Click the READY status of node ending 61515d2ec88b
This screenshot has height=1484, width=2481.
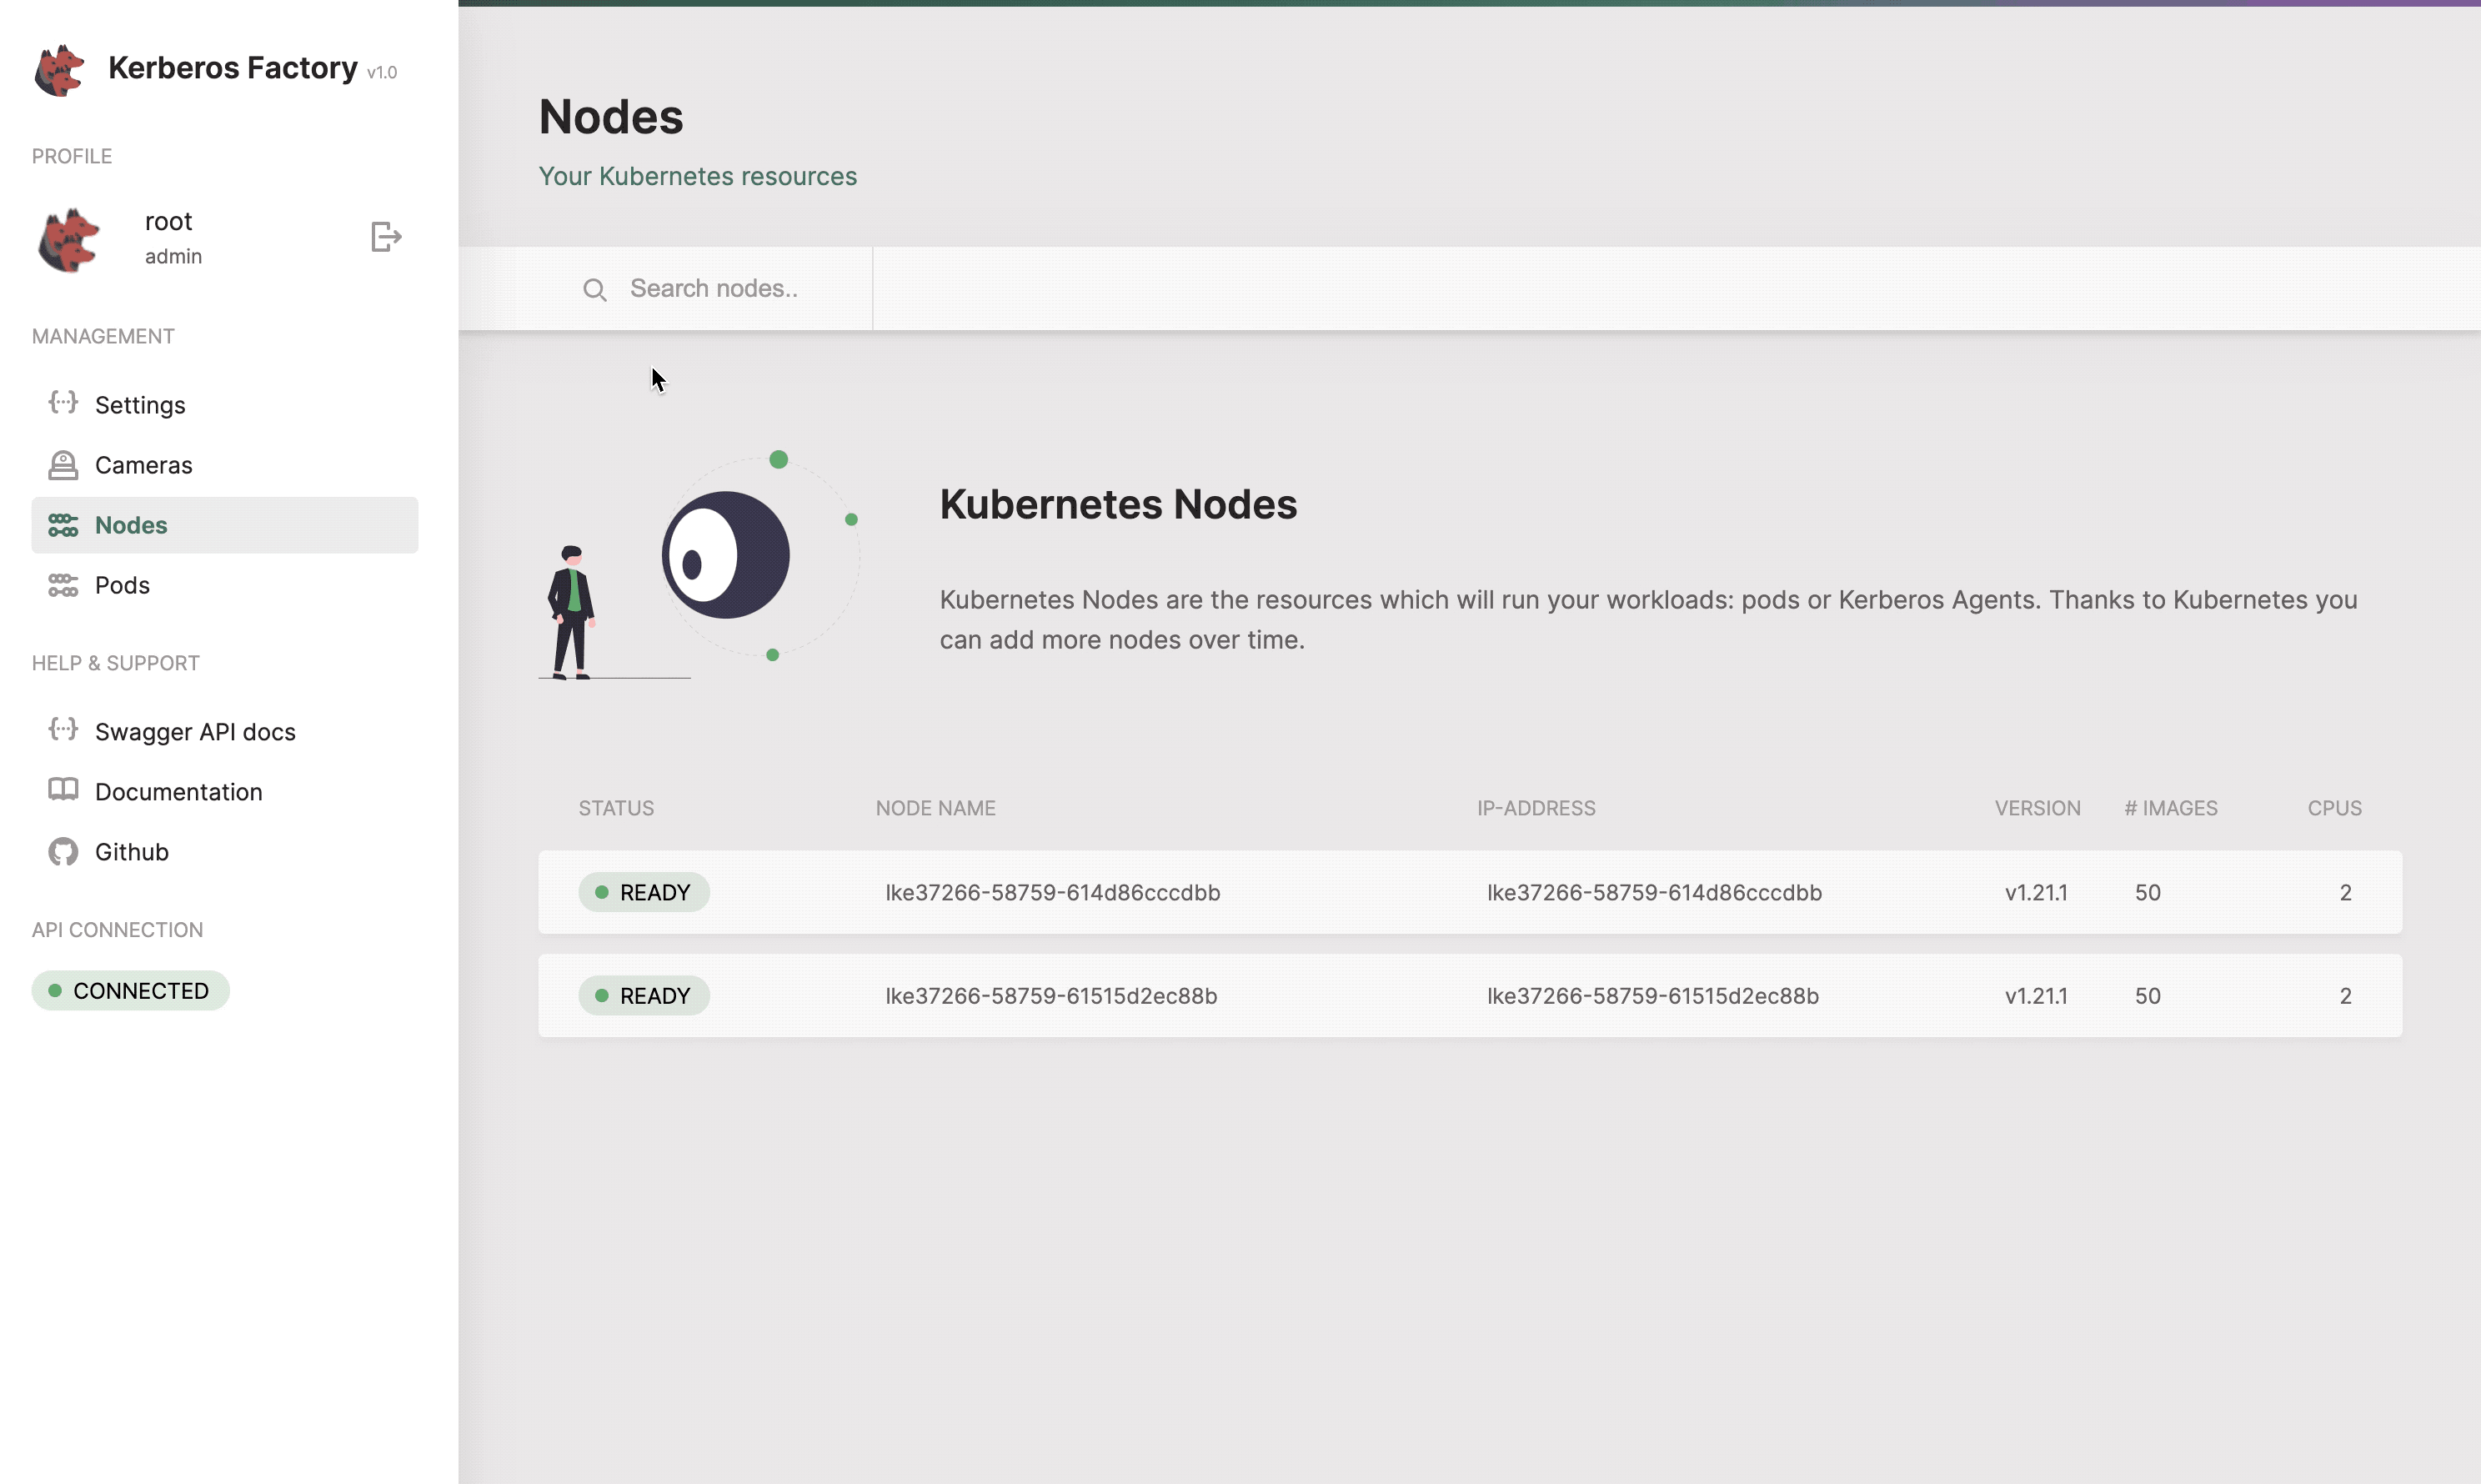pos(644,994)
